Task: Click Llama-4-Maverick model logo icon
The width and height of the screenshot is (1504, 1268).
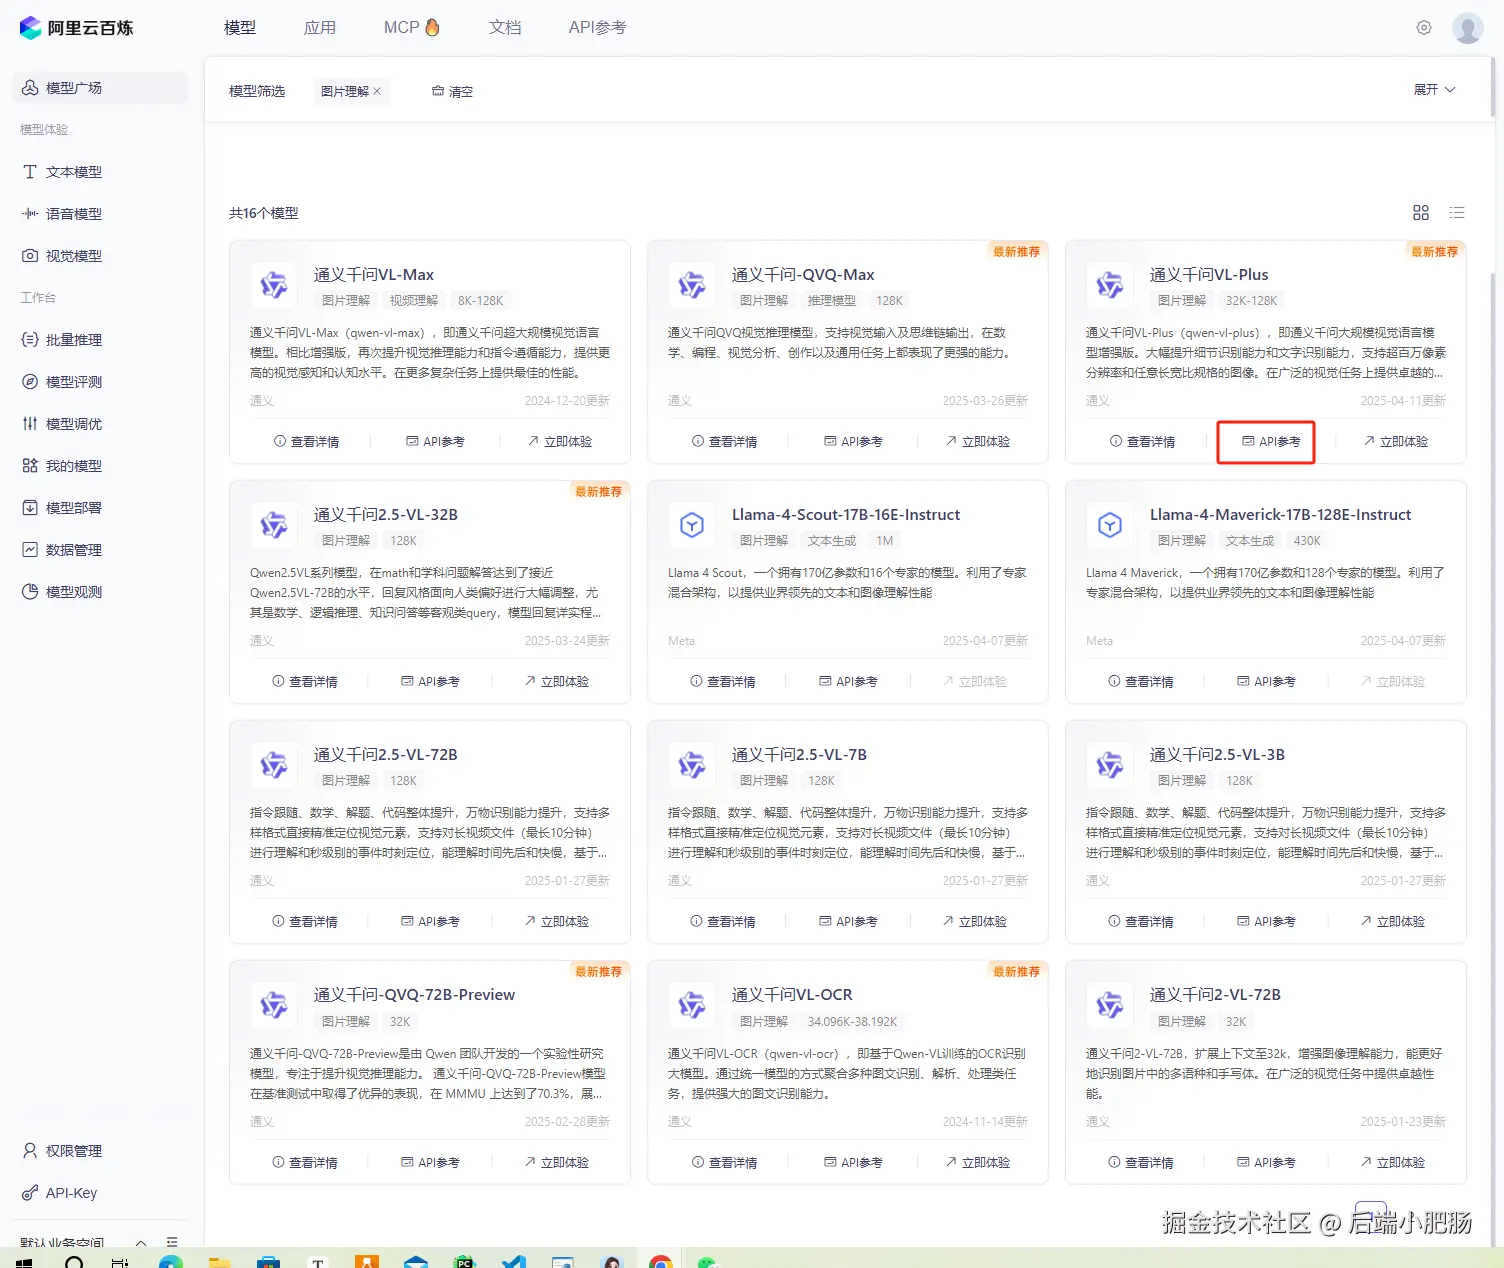Action: tap(1110, 525)
